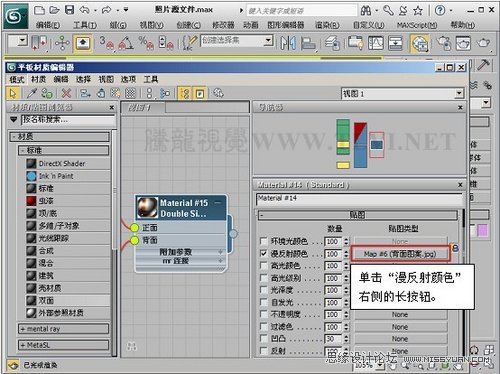
Task: Click the Redo arrow icon
Action: tap(107, 10)
